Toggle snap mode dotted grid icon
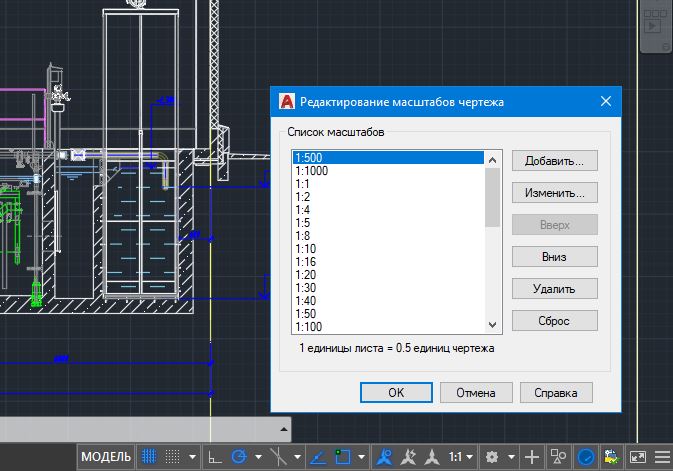673x471 pixels. [173, 457]
